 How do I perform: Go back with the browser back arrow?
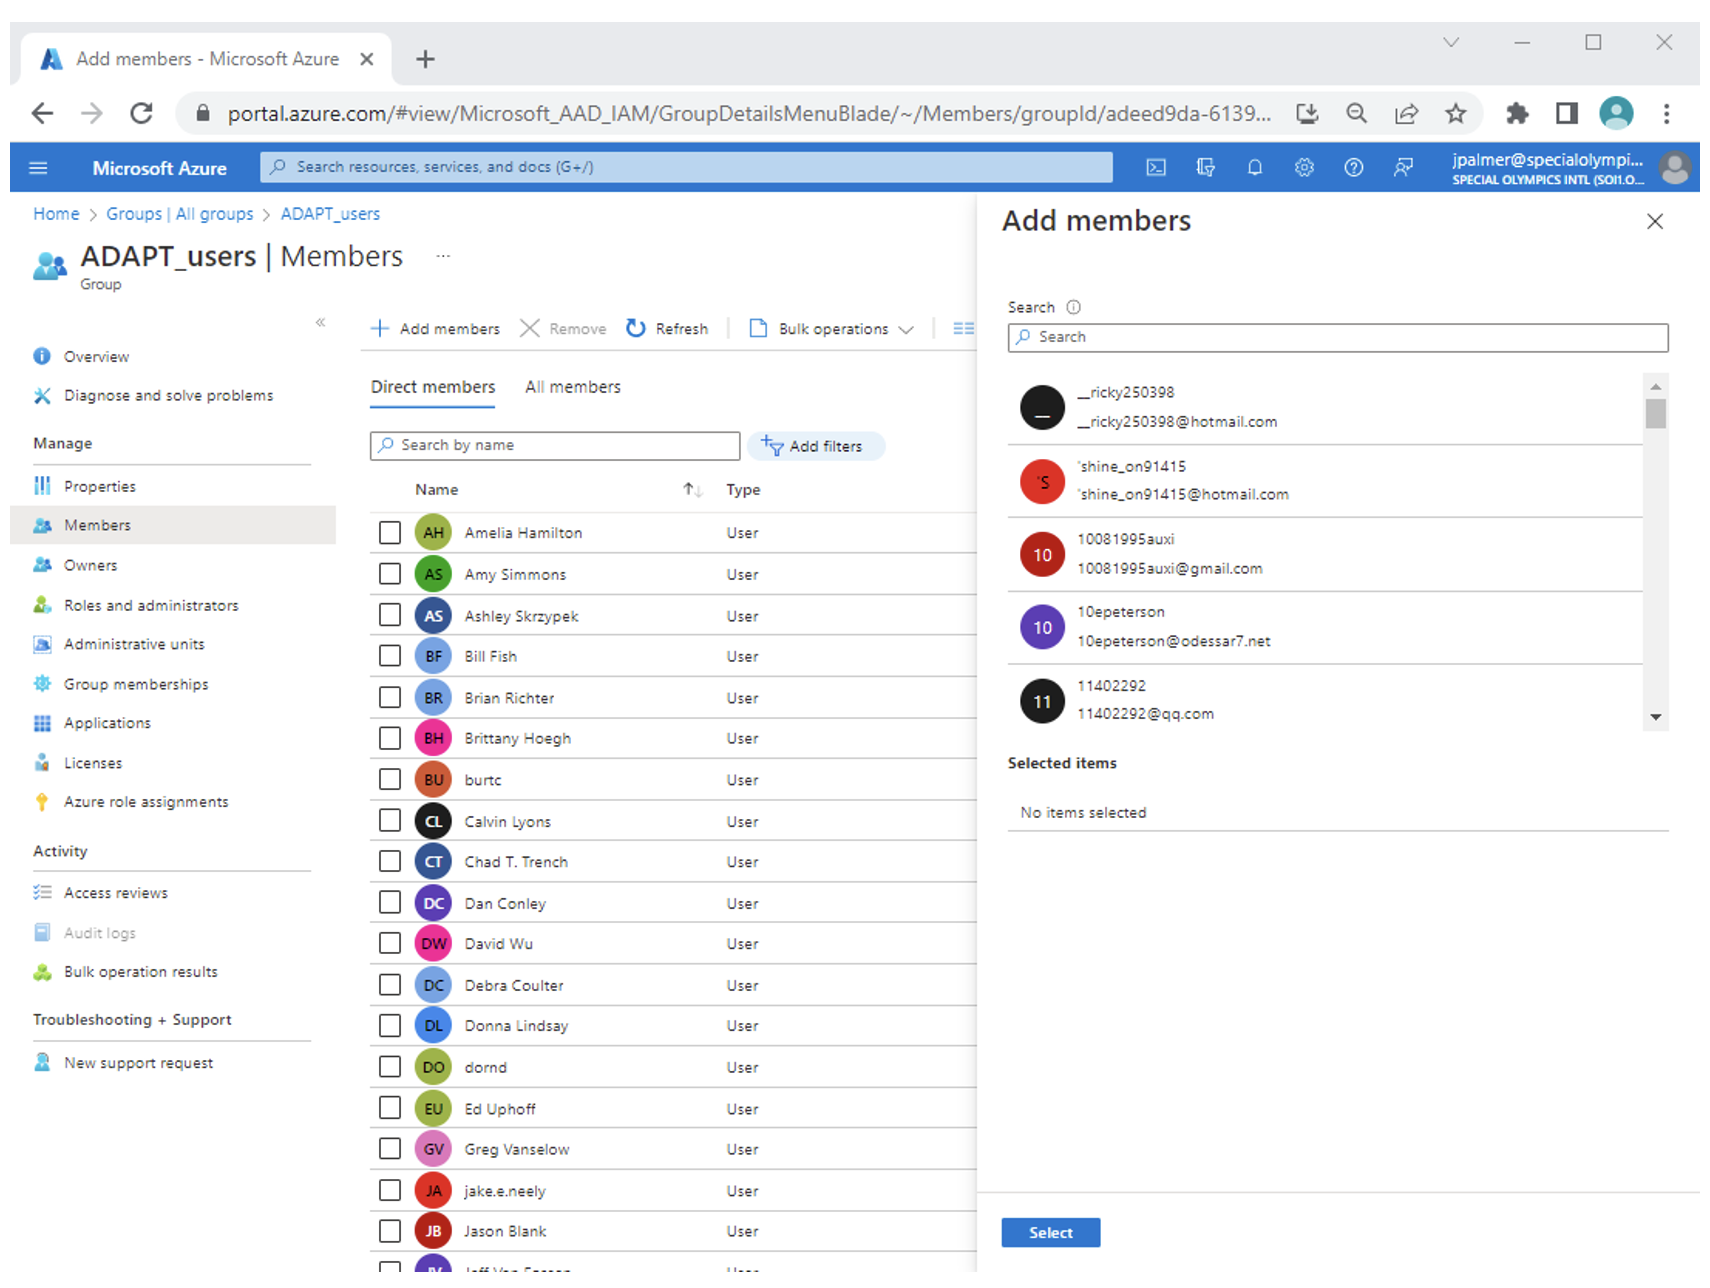pos(42,113)
